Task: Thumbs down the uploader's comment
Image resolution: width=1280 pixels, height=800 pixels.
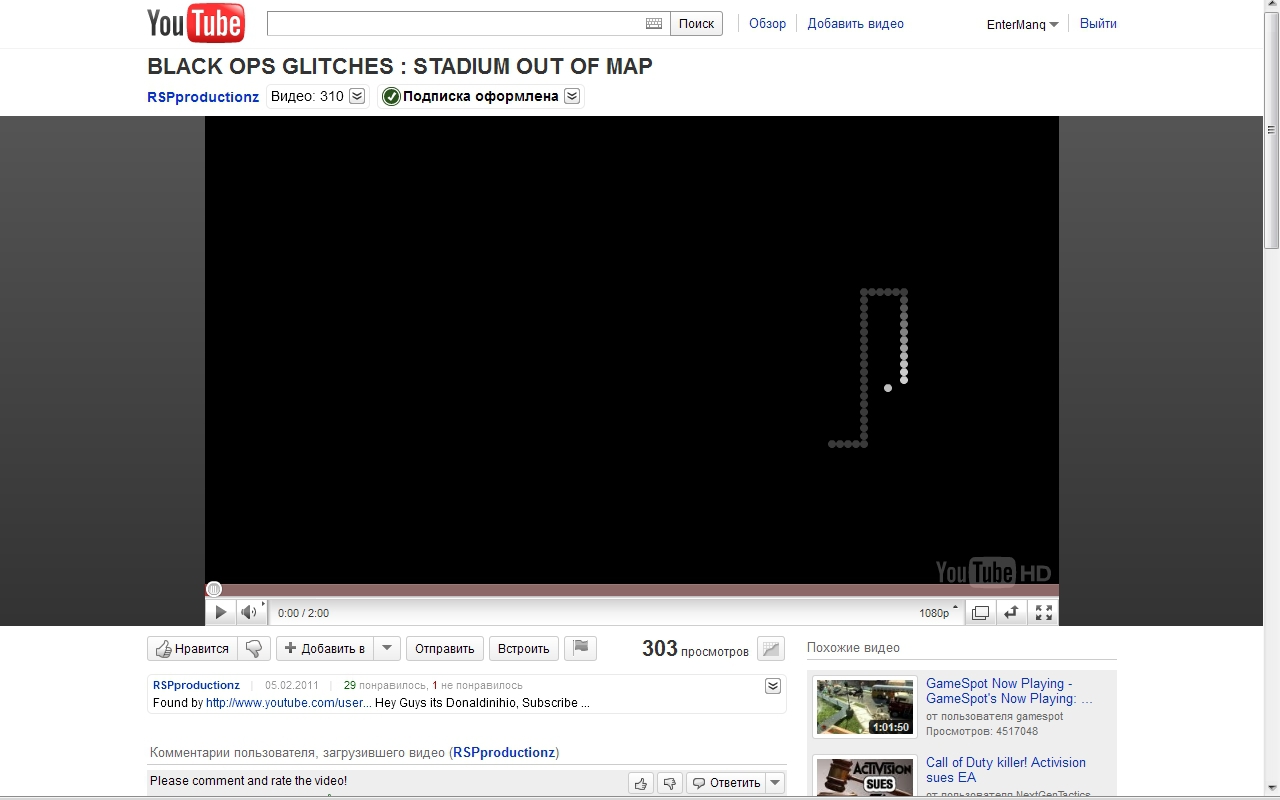Action: 670,782
